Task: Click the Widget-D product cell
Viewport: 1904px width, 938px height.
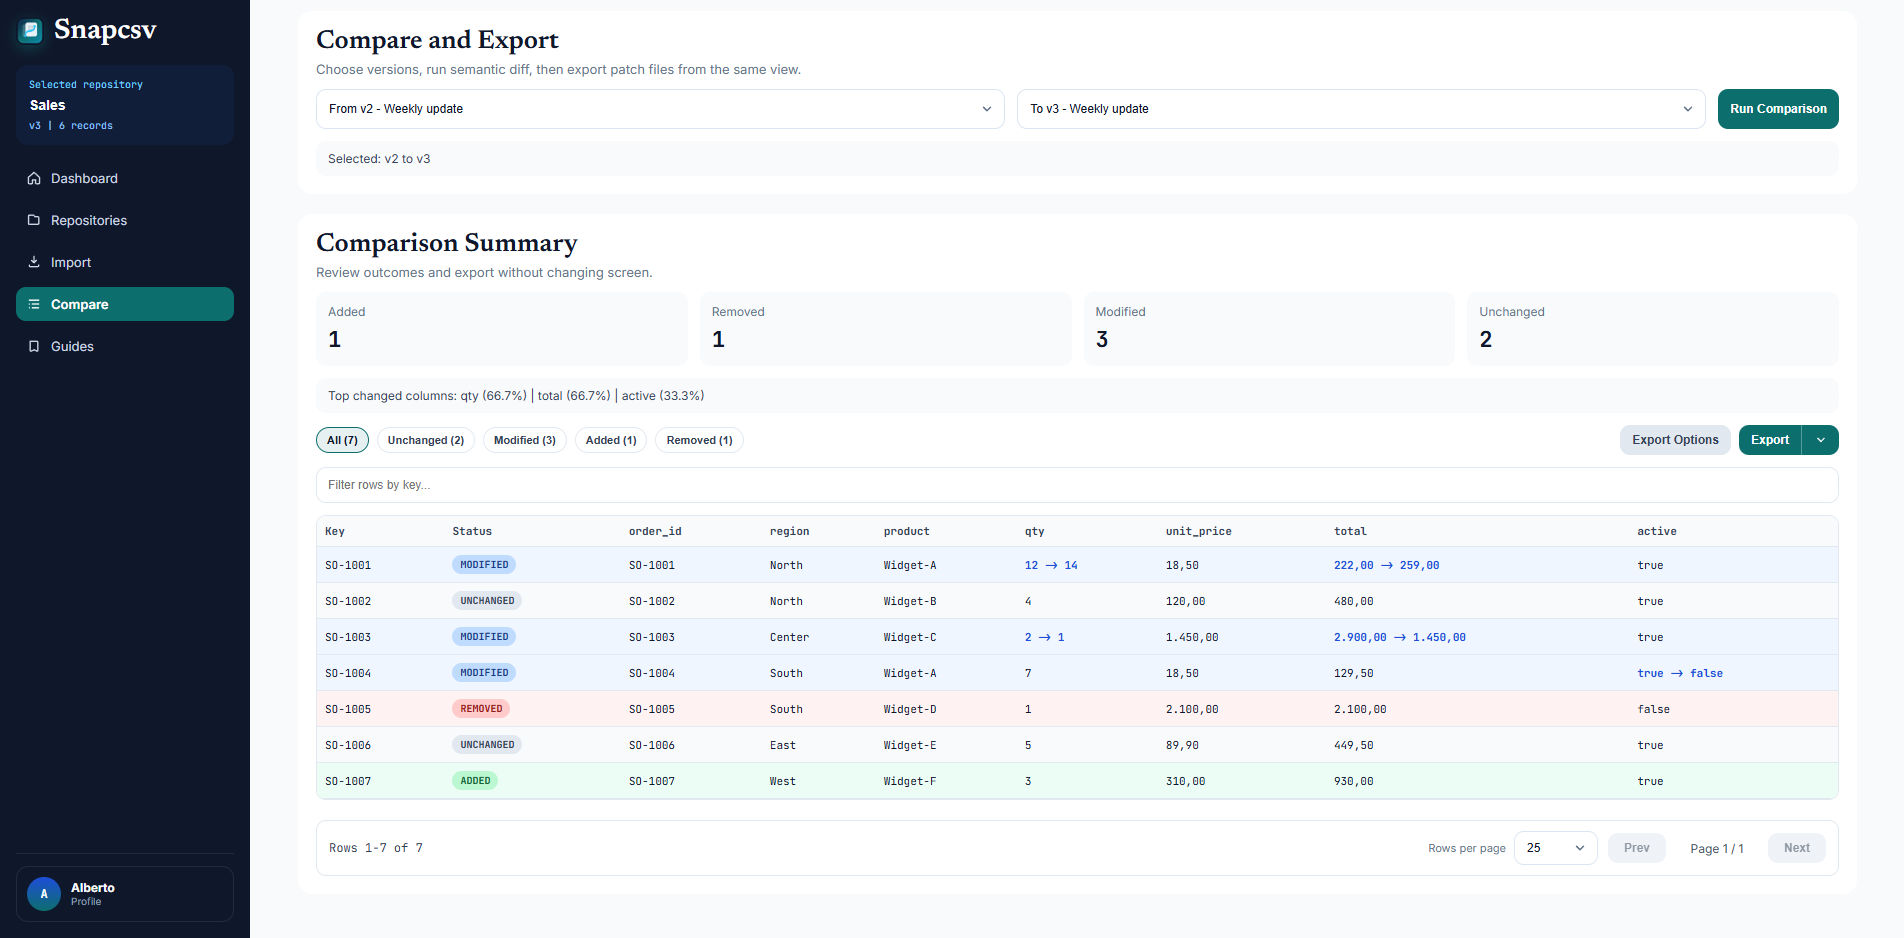Action: [910, 709]
